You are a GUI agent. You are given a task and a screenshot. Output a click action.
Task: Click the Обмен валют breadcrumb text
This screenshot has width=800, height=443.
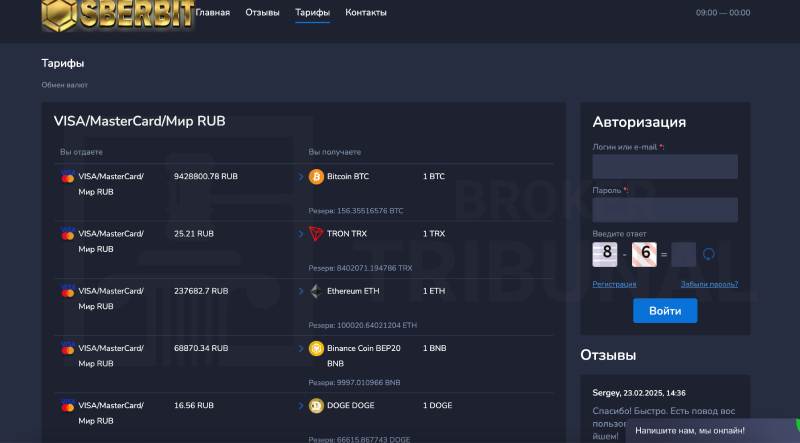click(64, 85)
